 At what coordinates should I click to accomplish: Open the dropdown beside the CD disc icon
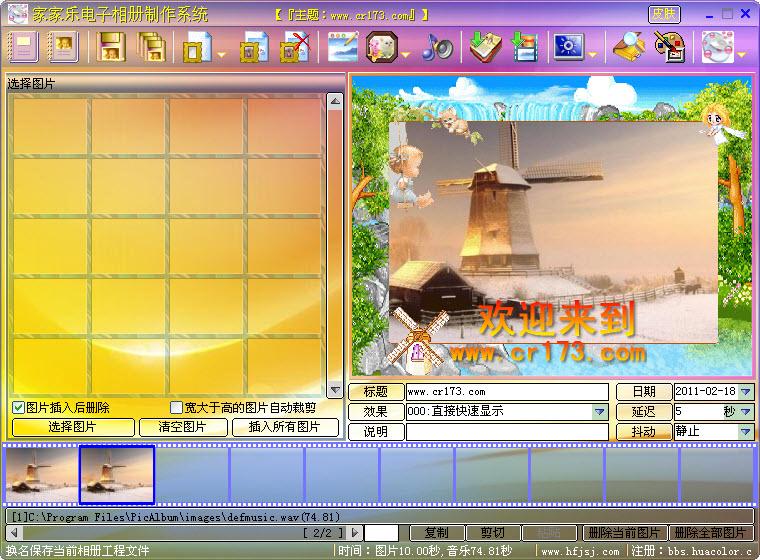point(741,55)
